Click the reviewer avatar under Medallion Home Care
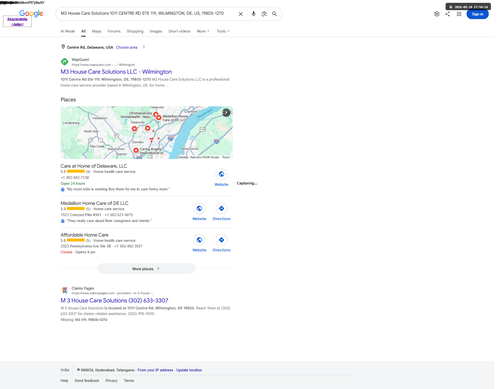Viewport: 500px width, 389px height. pos(63,221)
